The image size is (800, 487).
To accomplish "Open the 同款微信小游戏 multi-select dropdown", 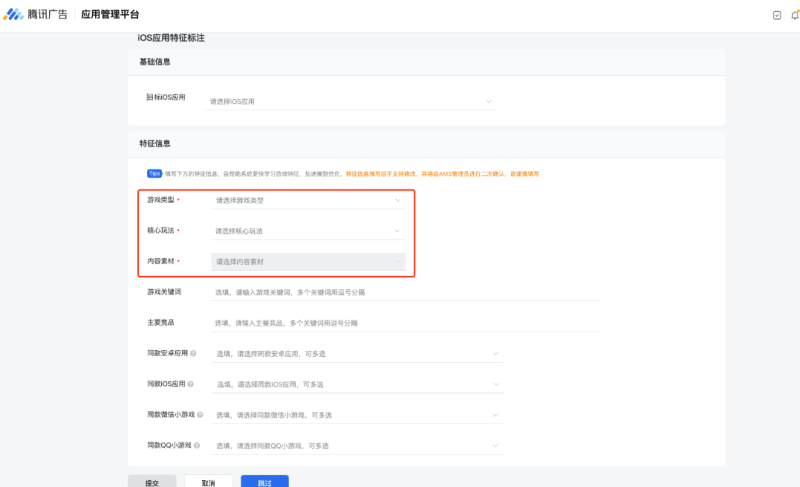I will pyautogui.click(x=357, y=415).
